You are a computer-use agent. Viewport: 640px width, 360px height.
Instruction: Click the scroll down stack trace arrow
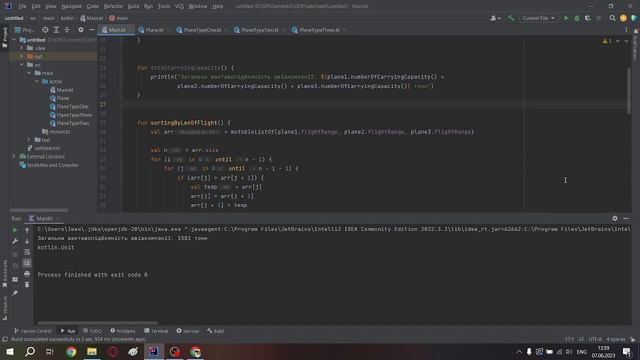27,241
